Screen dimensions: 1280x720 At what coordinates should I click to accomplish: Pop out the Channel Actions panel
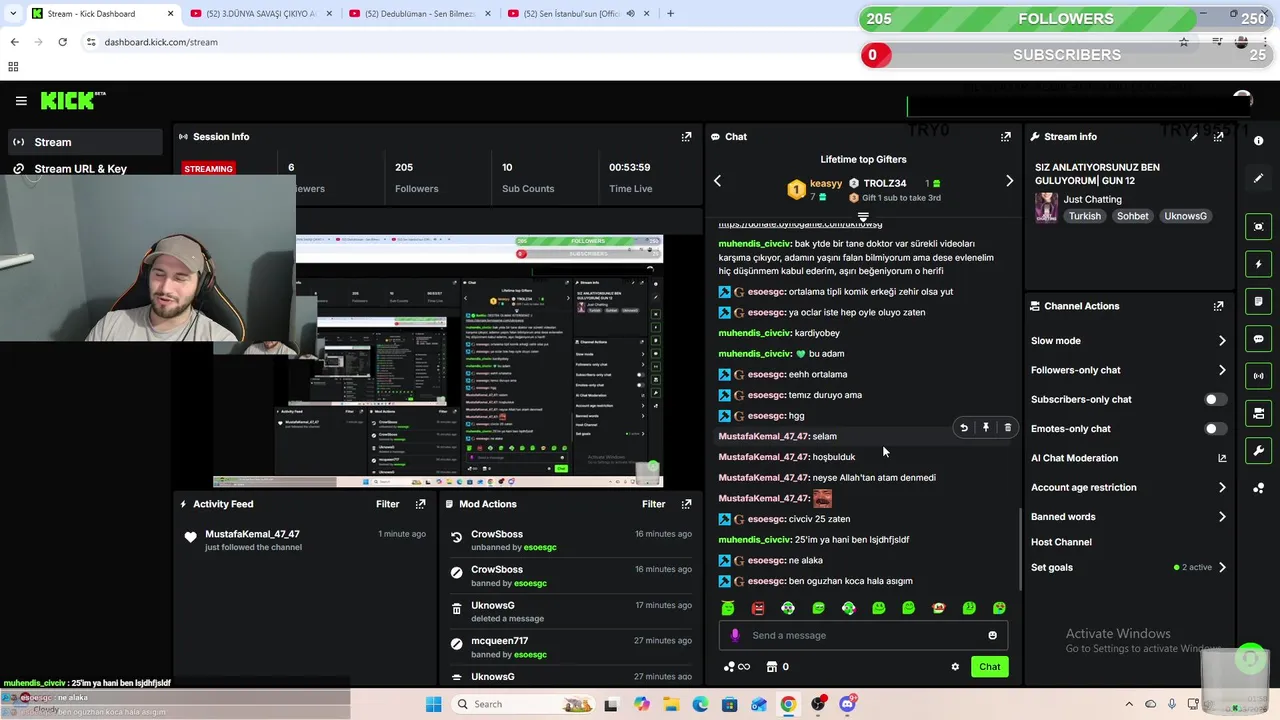(x=1218, y=306)
